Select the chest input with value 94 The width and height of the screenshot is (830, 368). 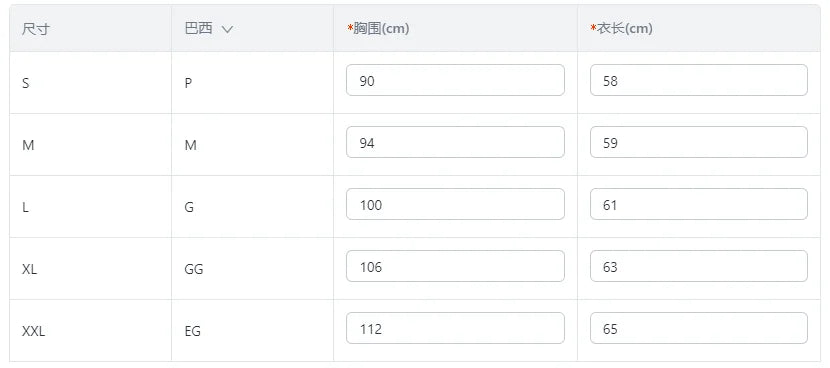[455, 142]
